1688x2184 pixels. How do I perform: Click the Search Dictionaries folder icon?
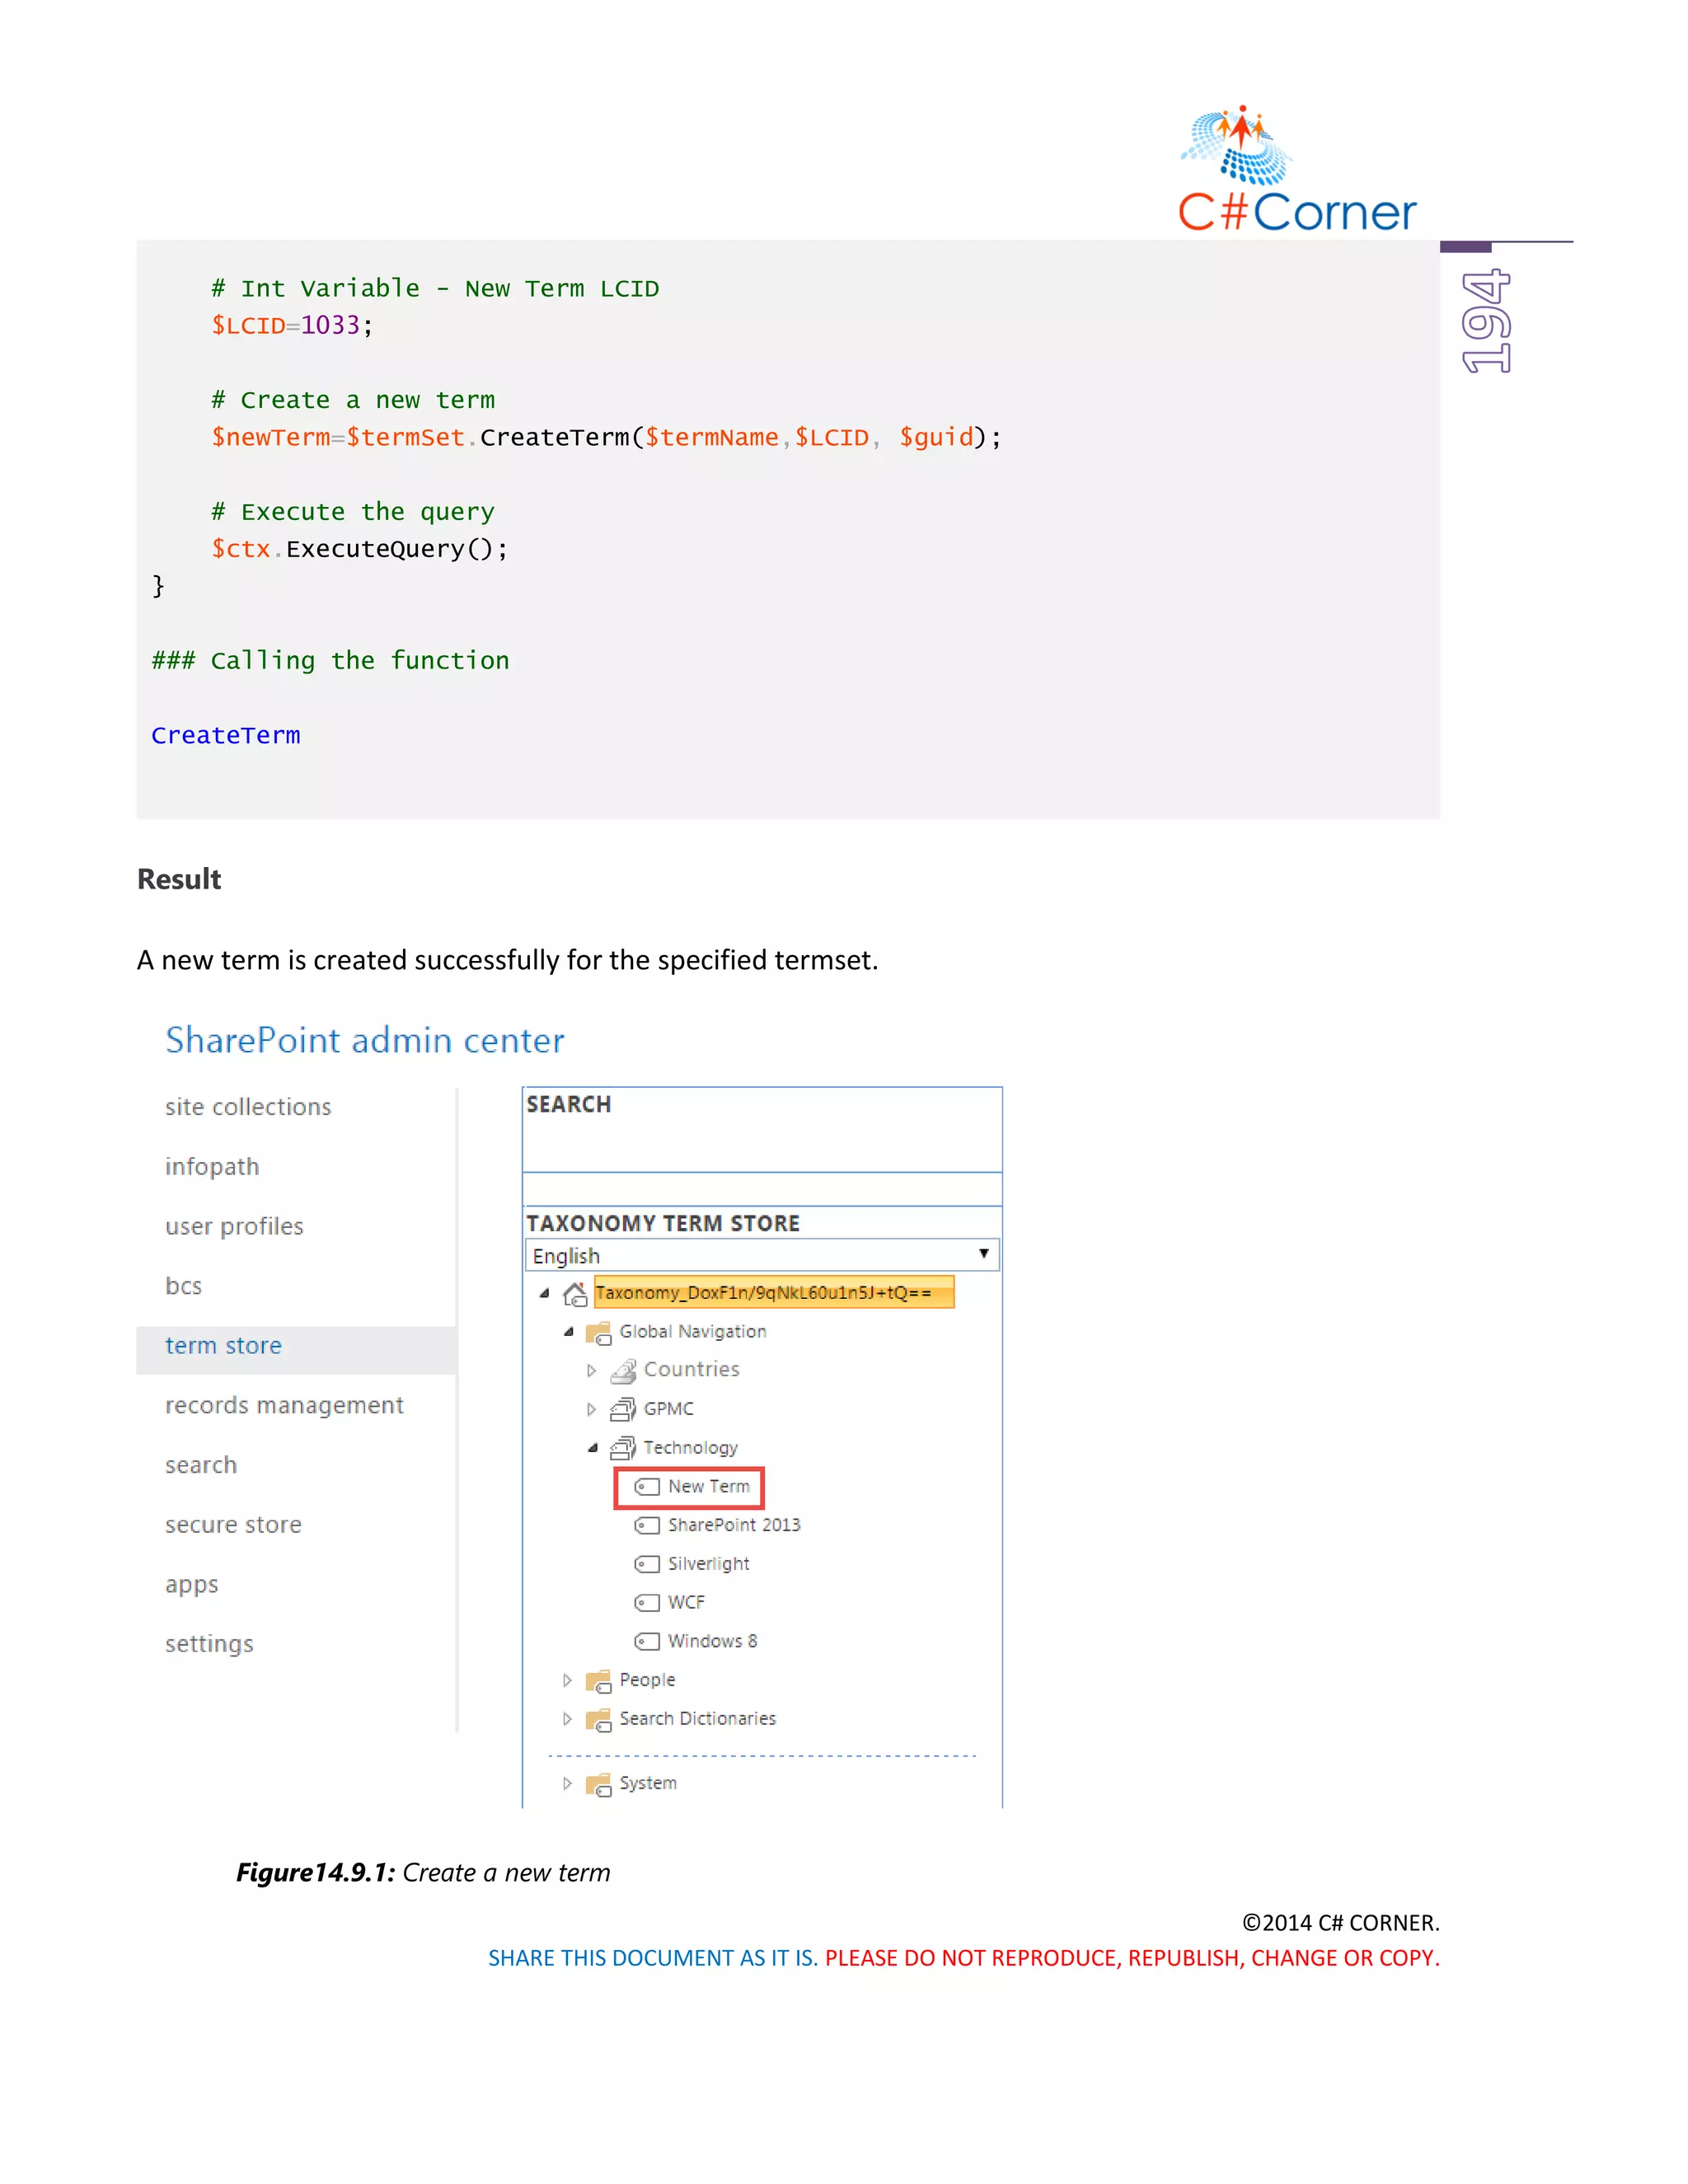tap(599, 1720)
